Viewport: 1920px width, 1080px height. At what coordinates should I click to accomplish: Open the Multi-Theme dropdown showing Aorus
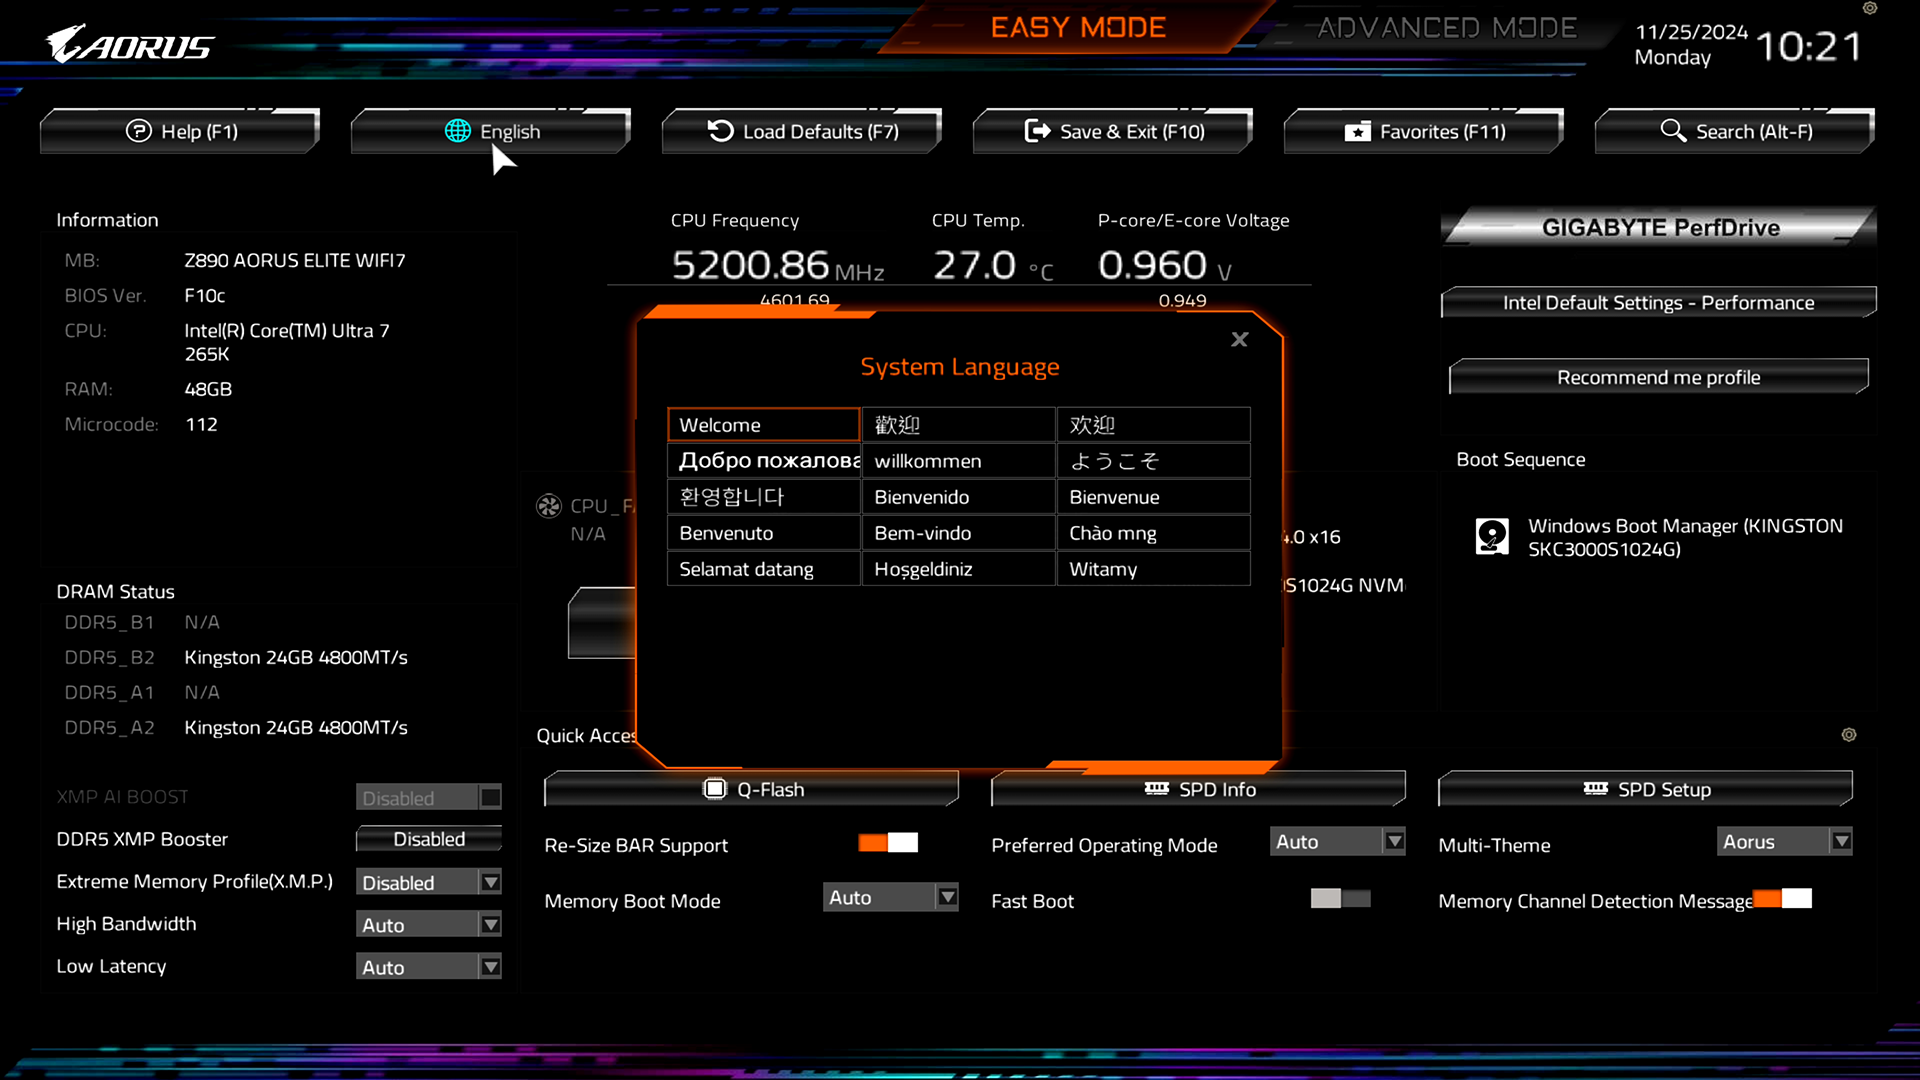pyautogui.click(x=1784, y=841)
